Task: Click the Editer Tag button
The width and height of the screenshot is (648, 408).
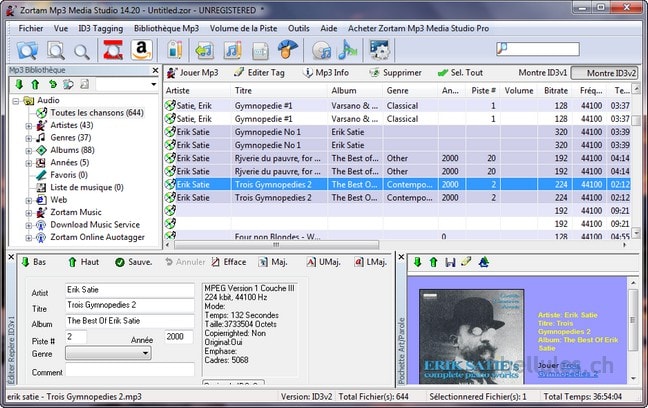Action: [x=259, y=73]
